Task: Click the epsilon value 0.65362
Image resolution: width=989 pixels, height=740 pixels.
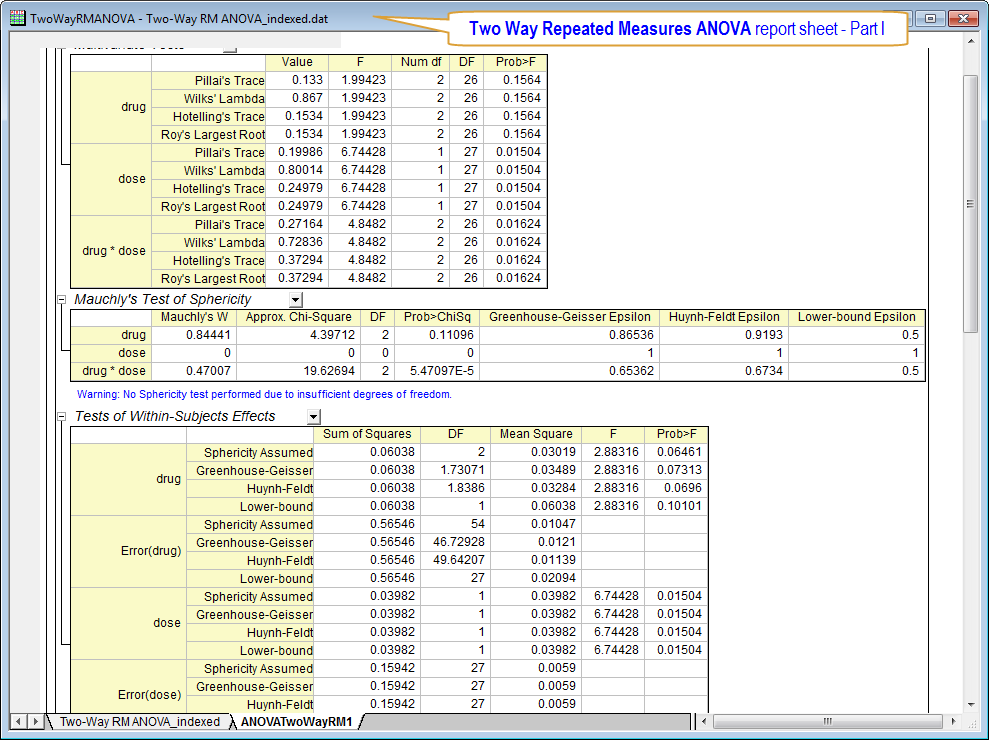Action: click(631, 371)
